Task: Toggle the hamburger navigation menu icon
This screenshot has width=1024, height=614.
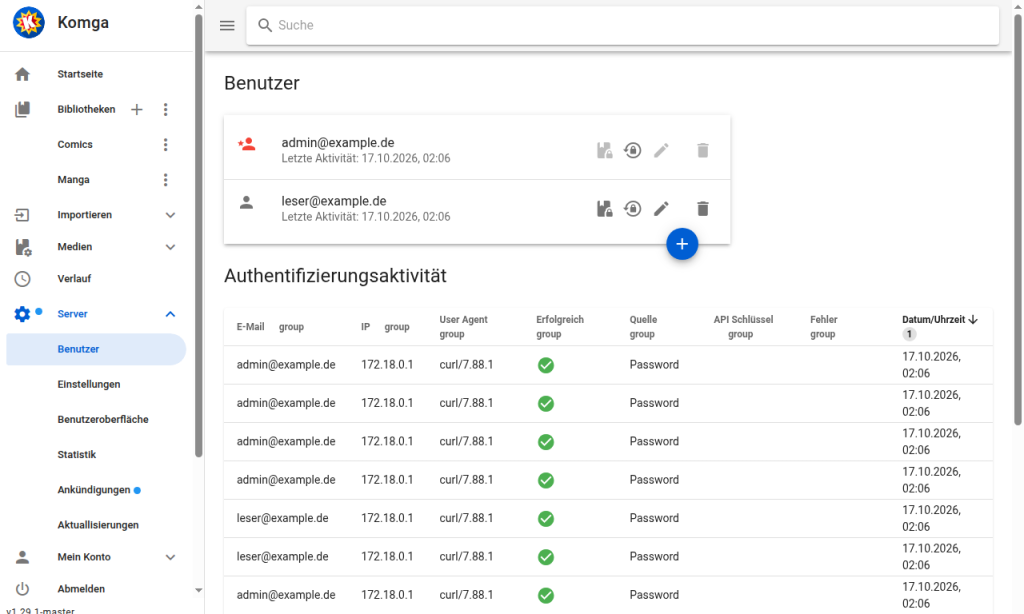Action: (227, 25)
